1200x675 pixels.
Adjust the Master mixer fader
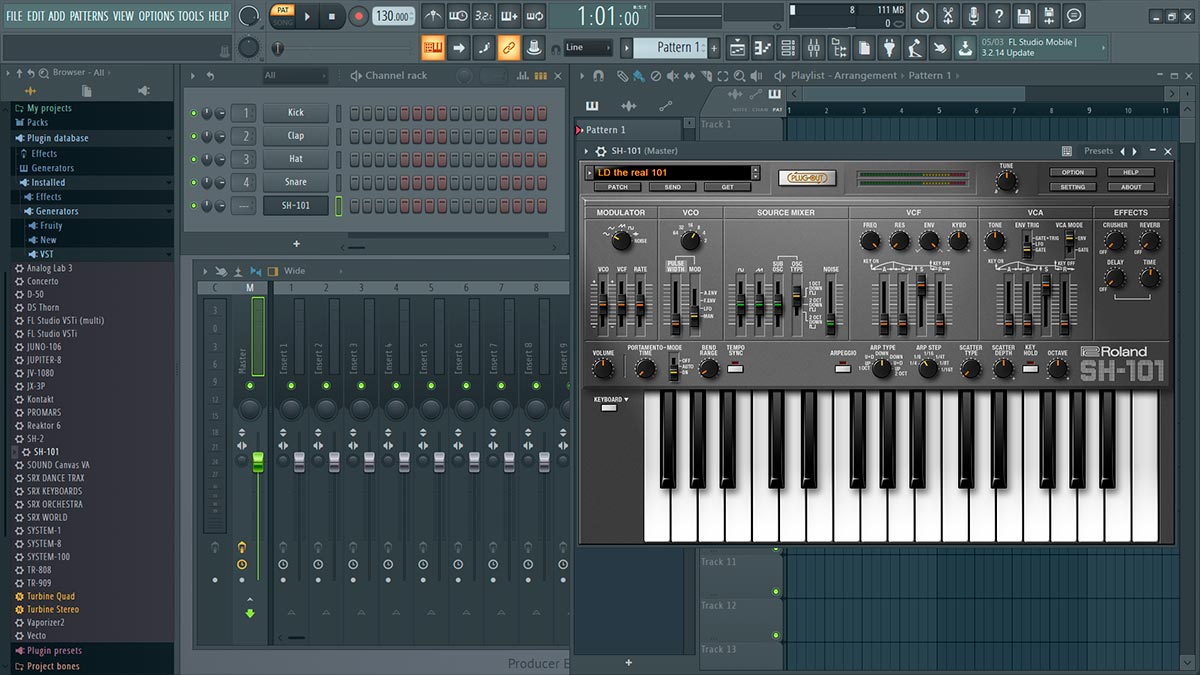click(258, 461)
